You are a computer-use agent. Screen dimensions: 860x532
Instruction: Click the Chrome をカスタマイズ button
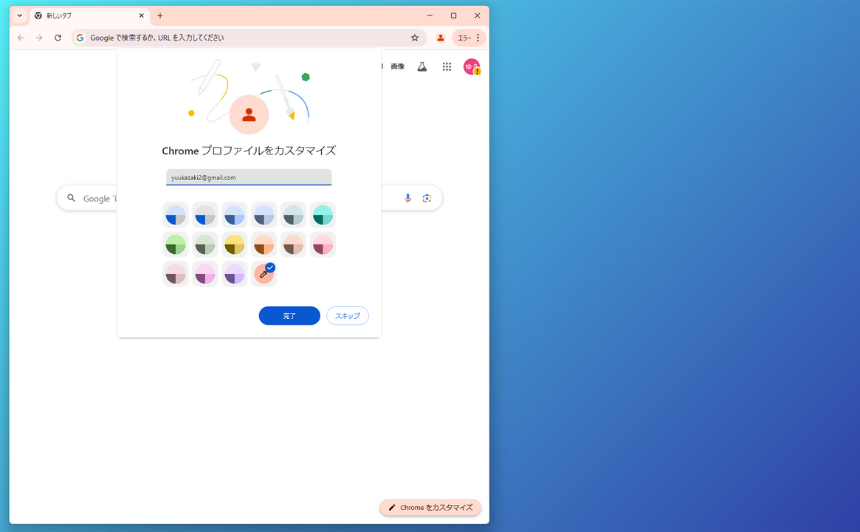(430, 508)
